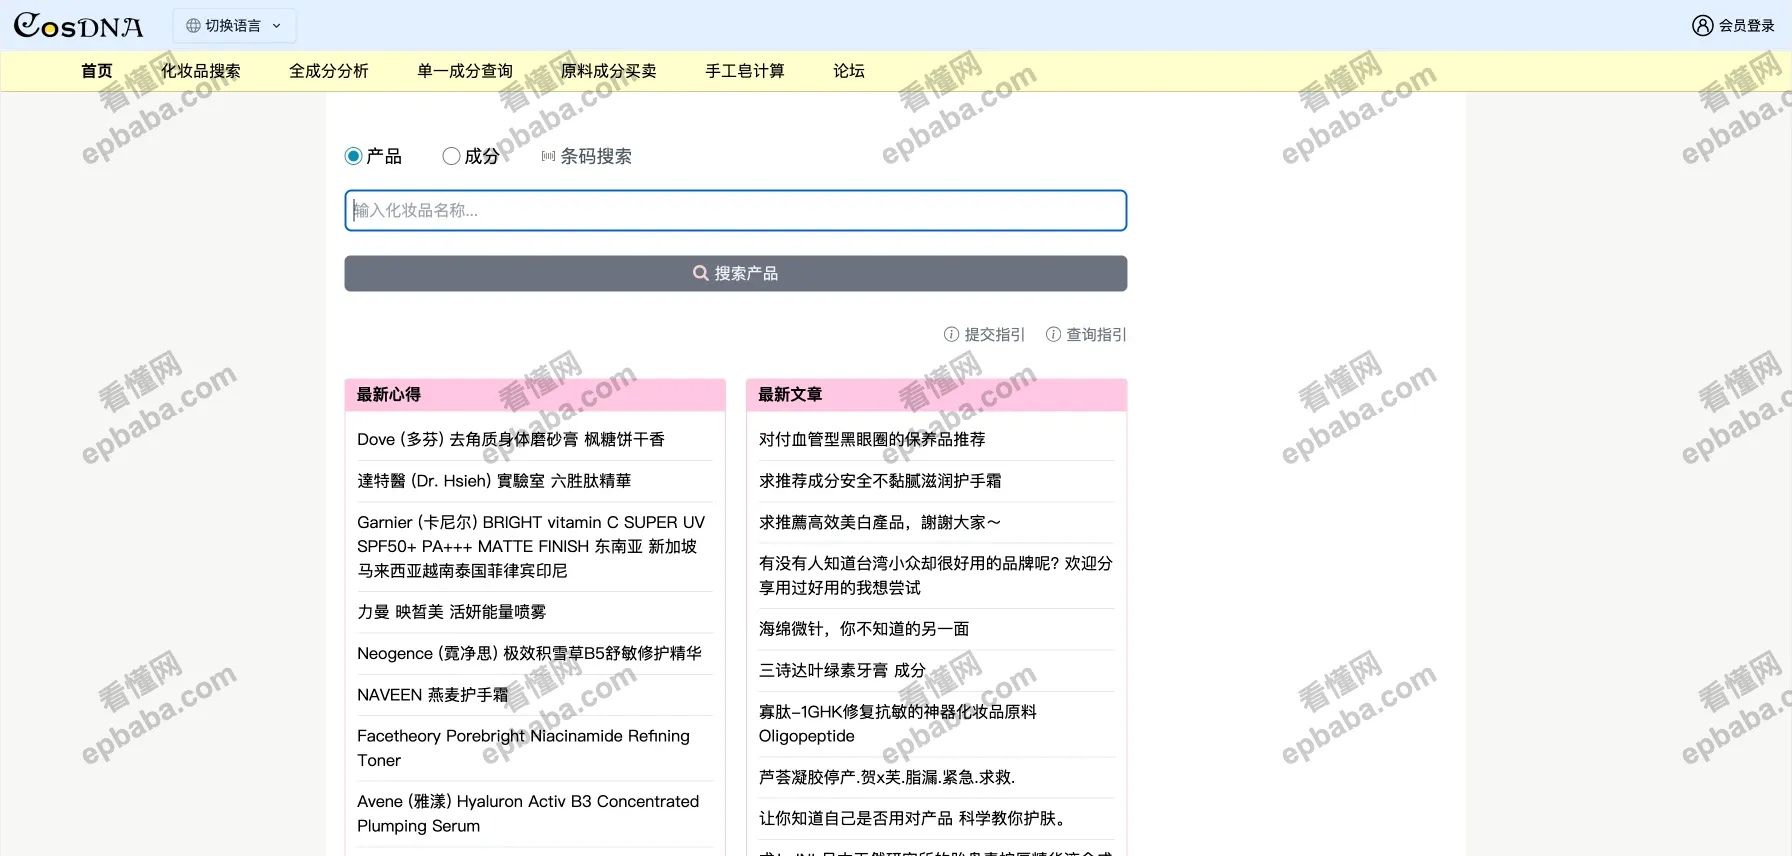The width and height of the screenshot is (1792, 856).
Task: Open the 首页 nav item
Action: tap(97, 71)
